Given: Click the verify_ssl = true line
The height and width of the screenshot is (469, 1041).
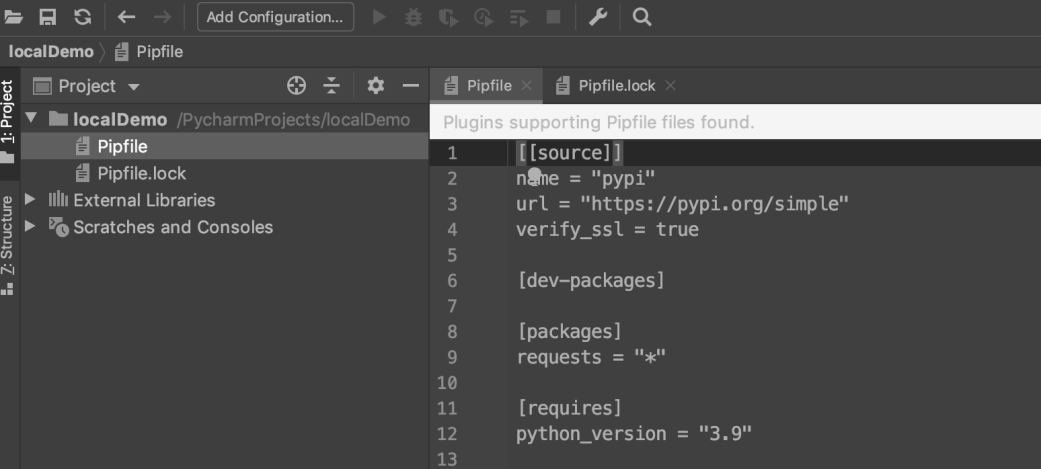Looking at the screenshot, I should (x=607, y=229).
